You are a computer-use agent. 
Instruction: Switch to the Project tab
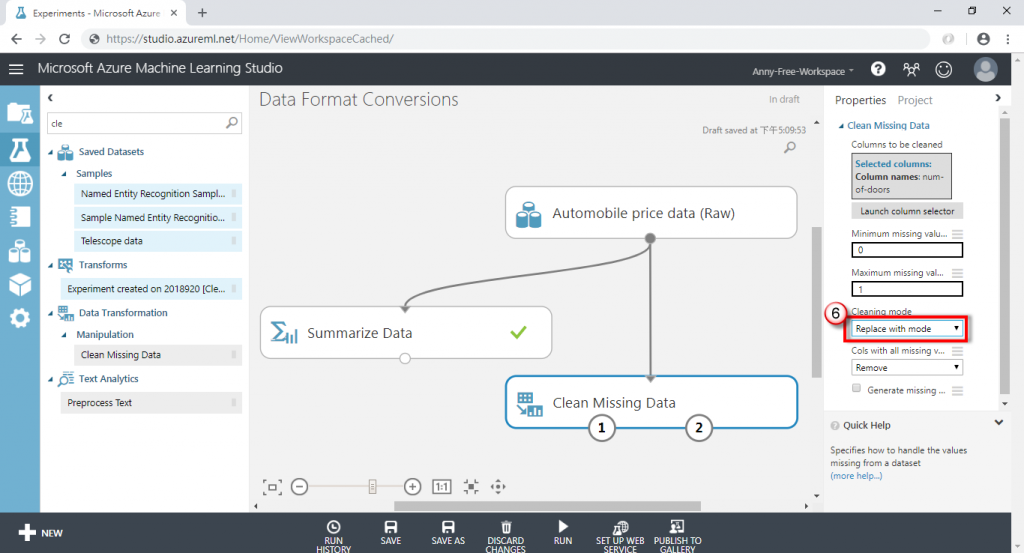(x=914, y=100)
